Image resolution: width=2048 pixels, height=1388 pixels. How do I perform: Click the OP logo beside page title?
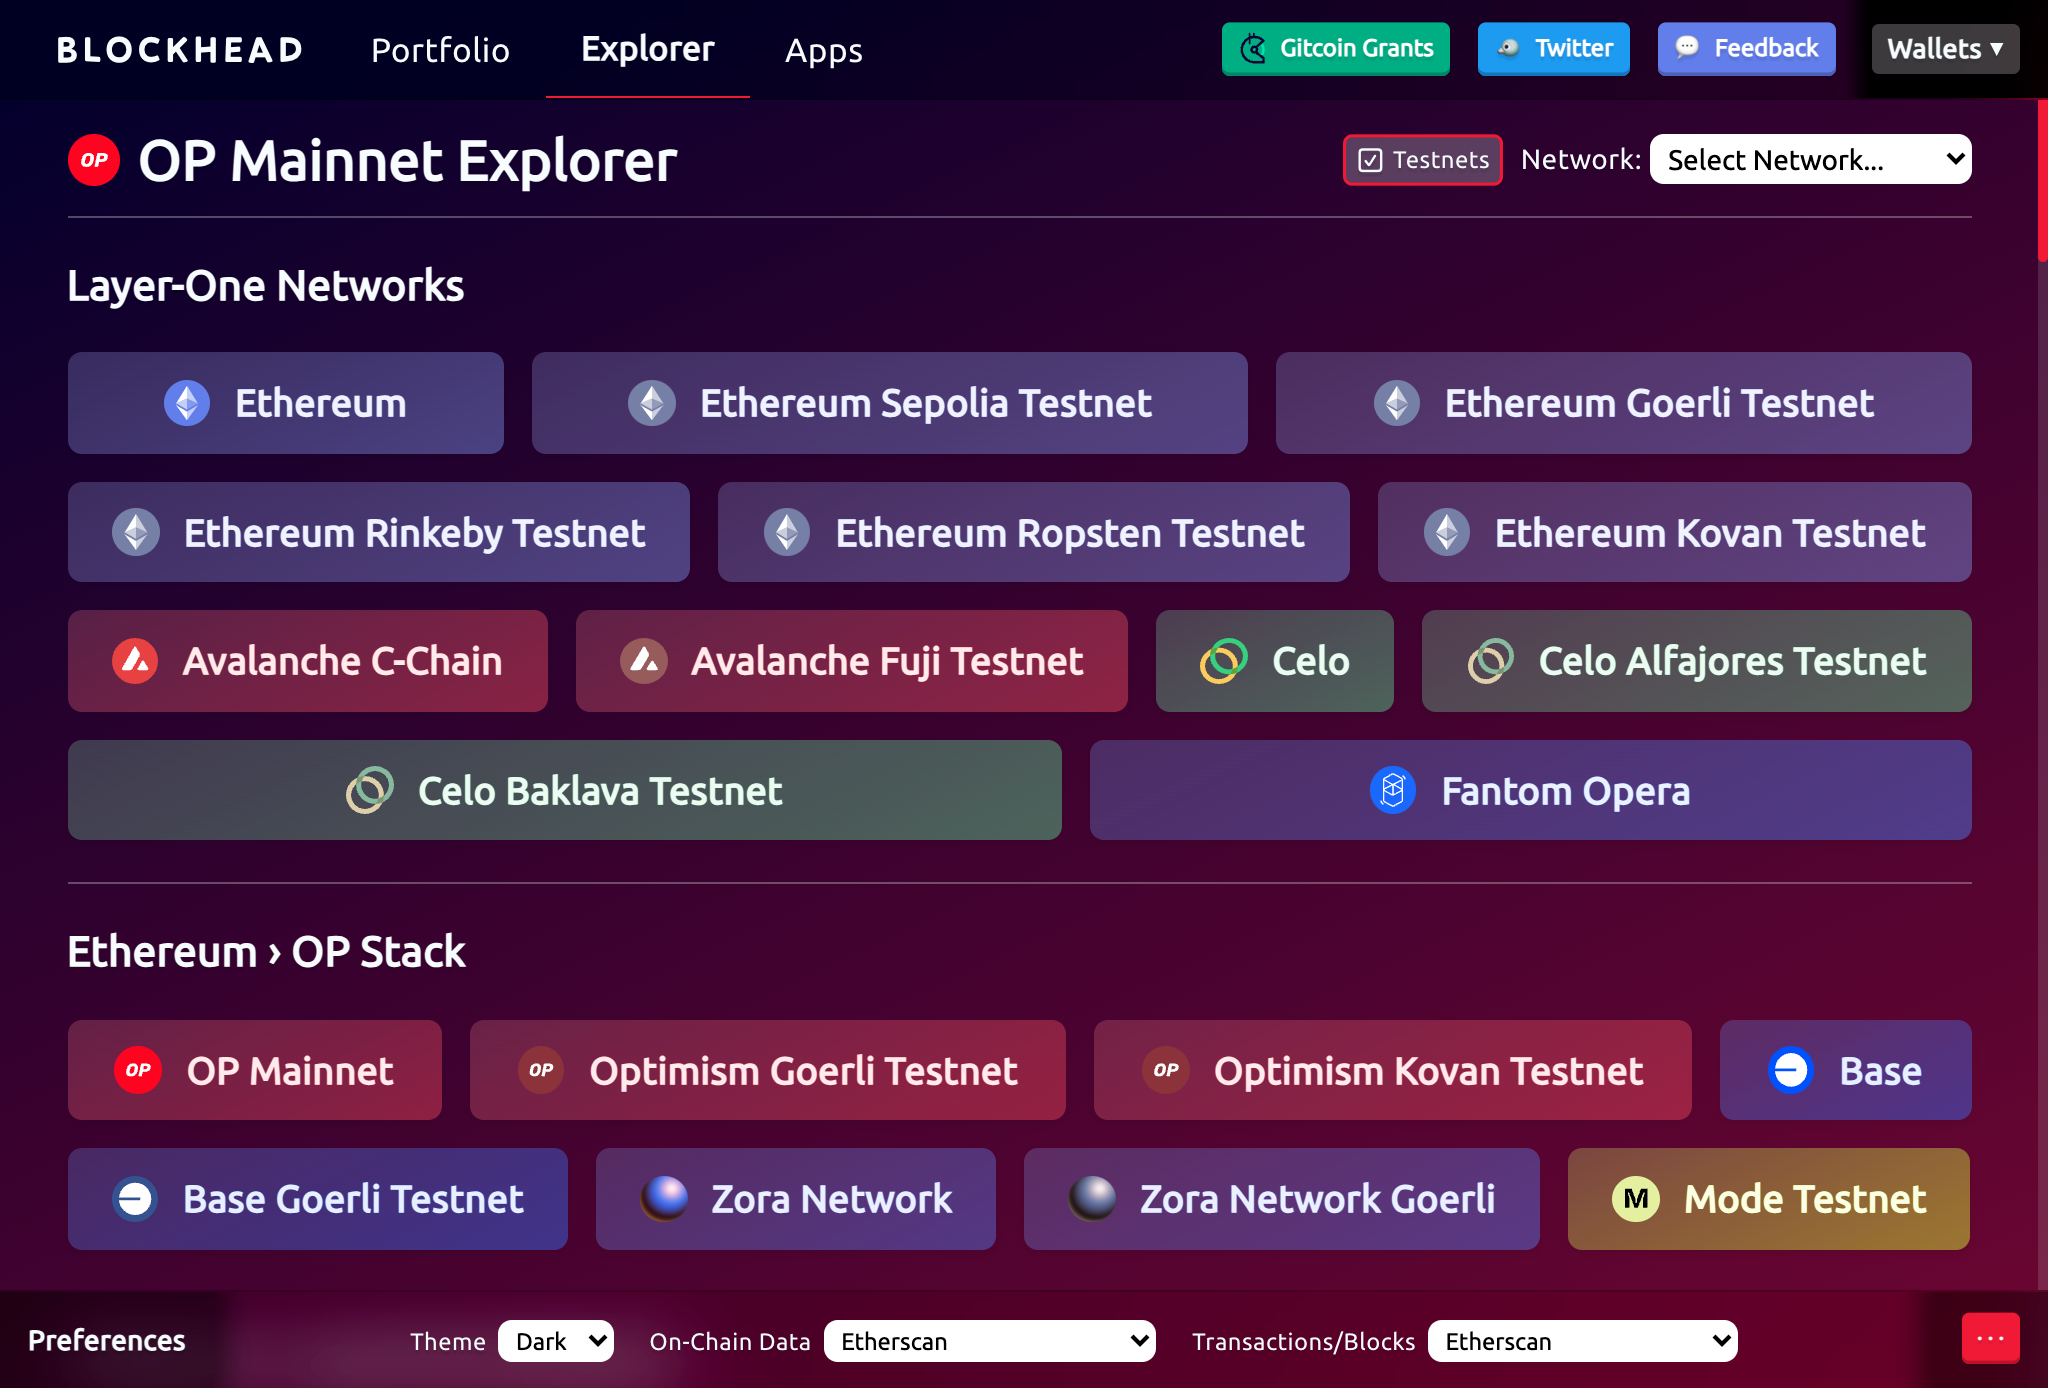pyautogui.click(x=94, y=160)
